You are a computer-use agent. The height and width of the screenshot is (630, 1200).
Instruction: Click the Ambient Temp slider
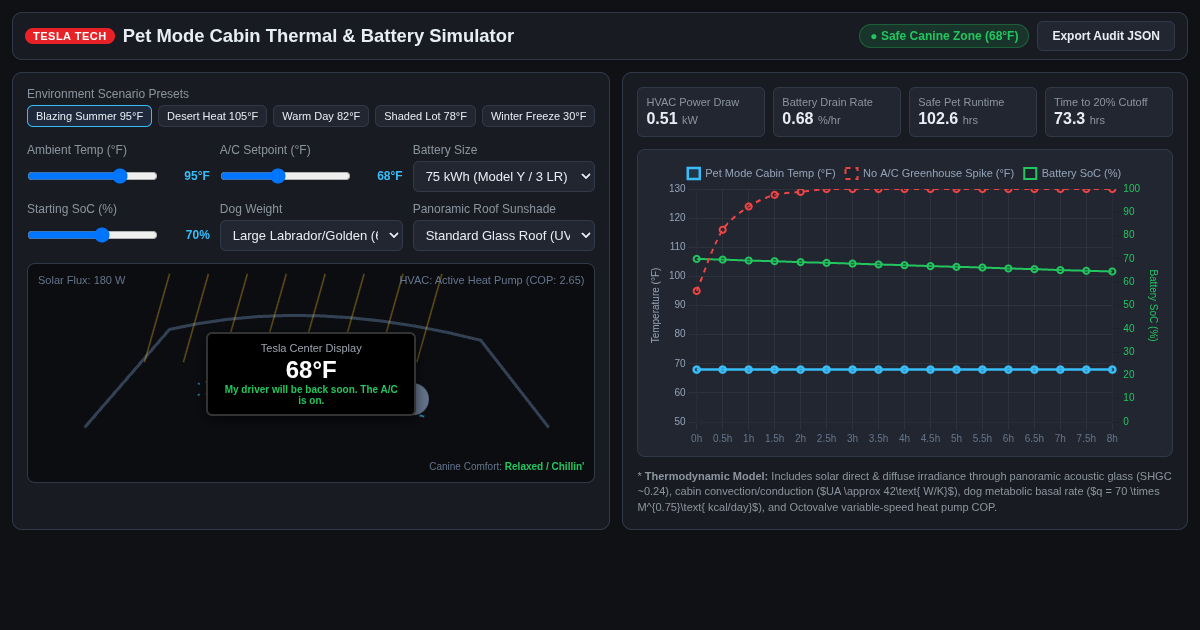(x=92, y=176)
